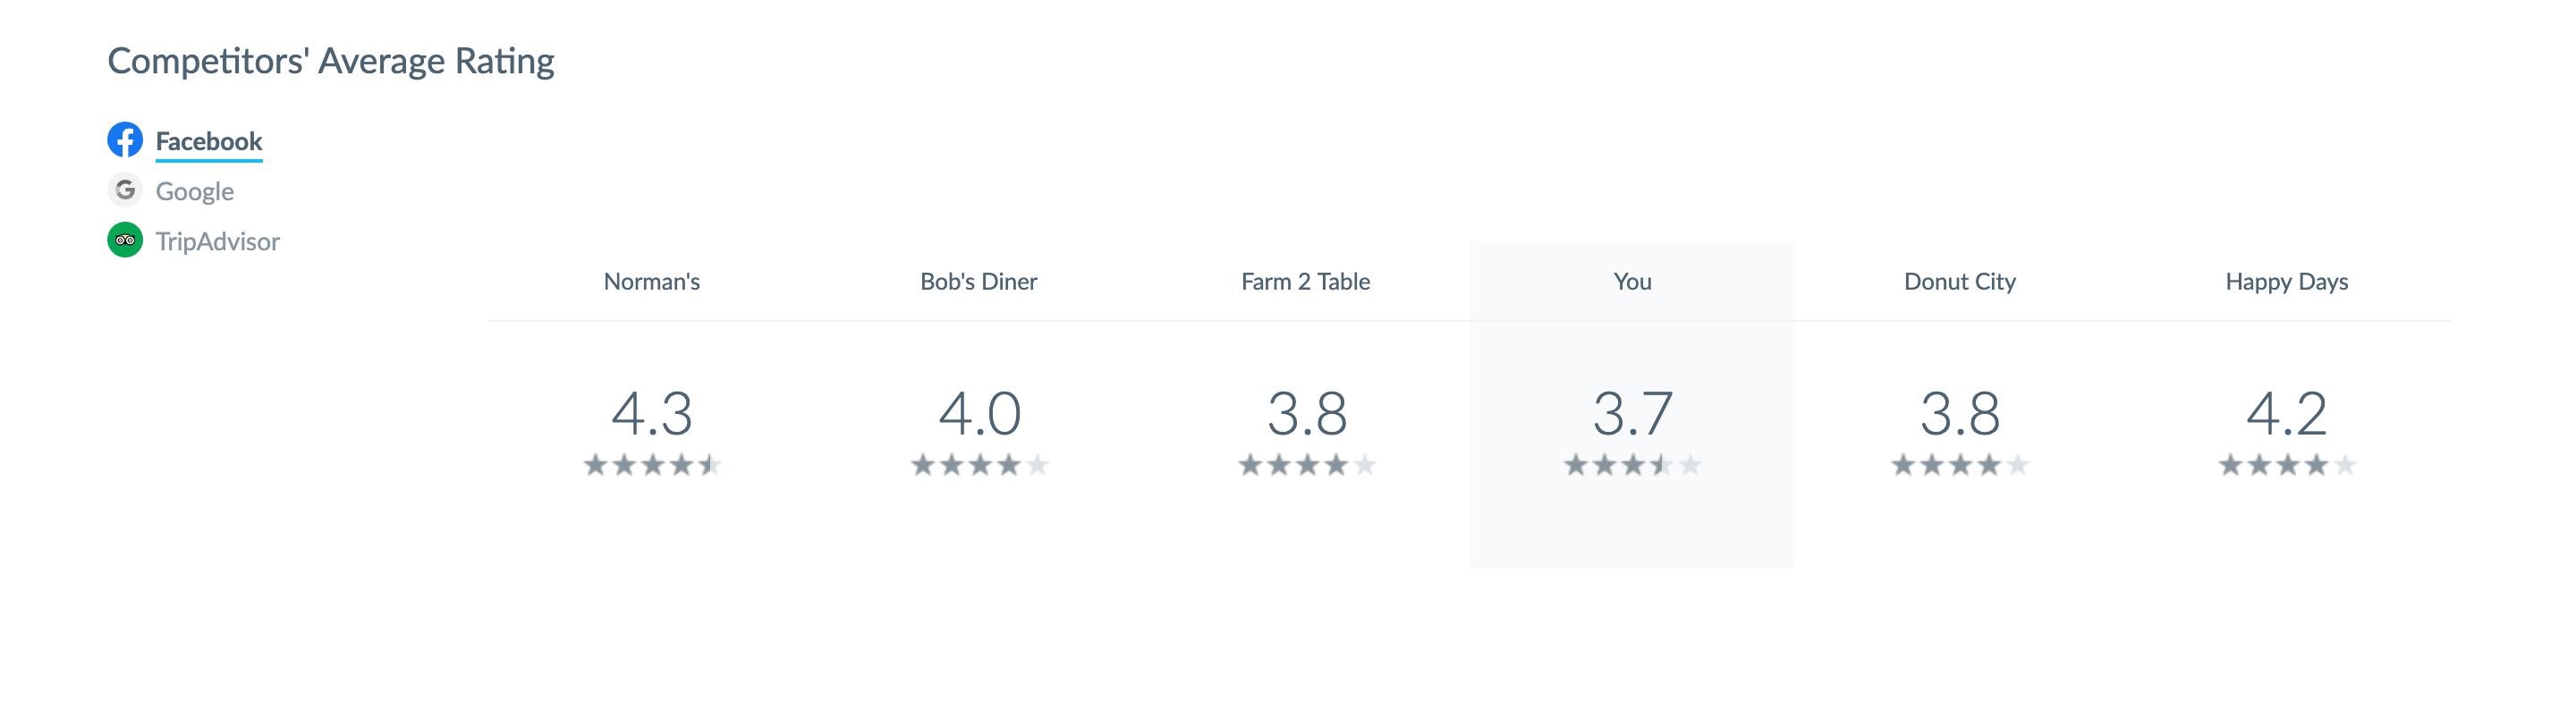This screenshot has height=726, width=2576.
Task: Select the Donut City column header
Action: (1960, 282)
